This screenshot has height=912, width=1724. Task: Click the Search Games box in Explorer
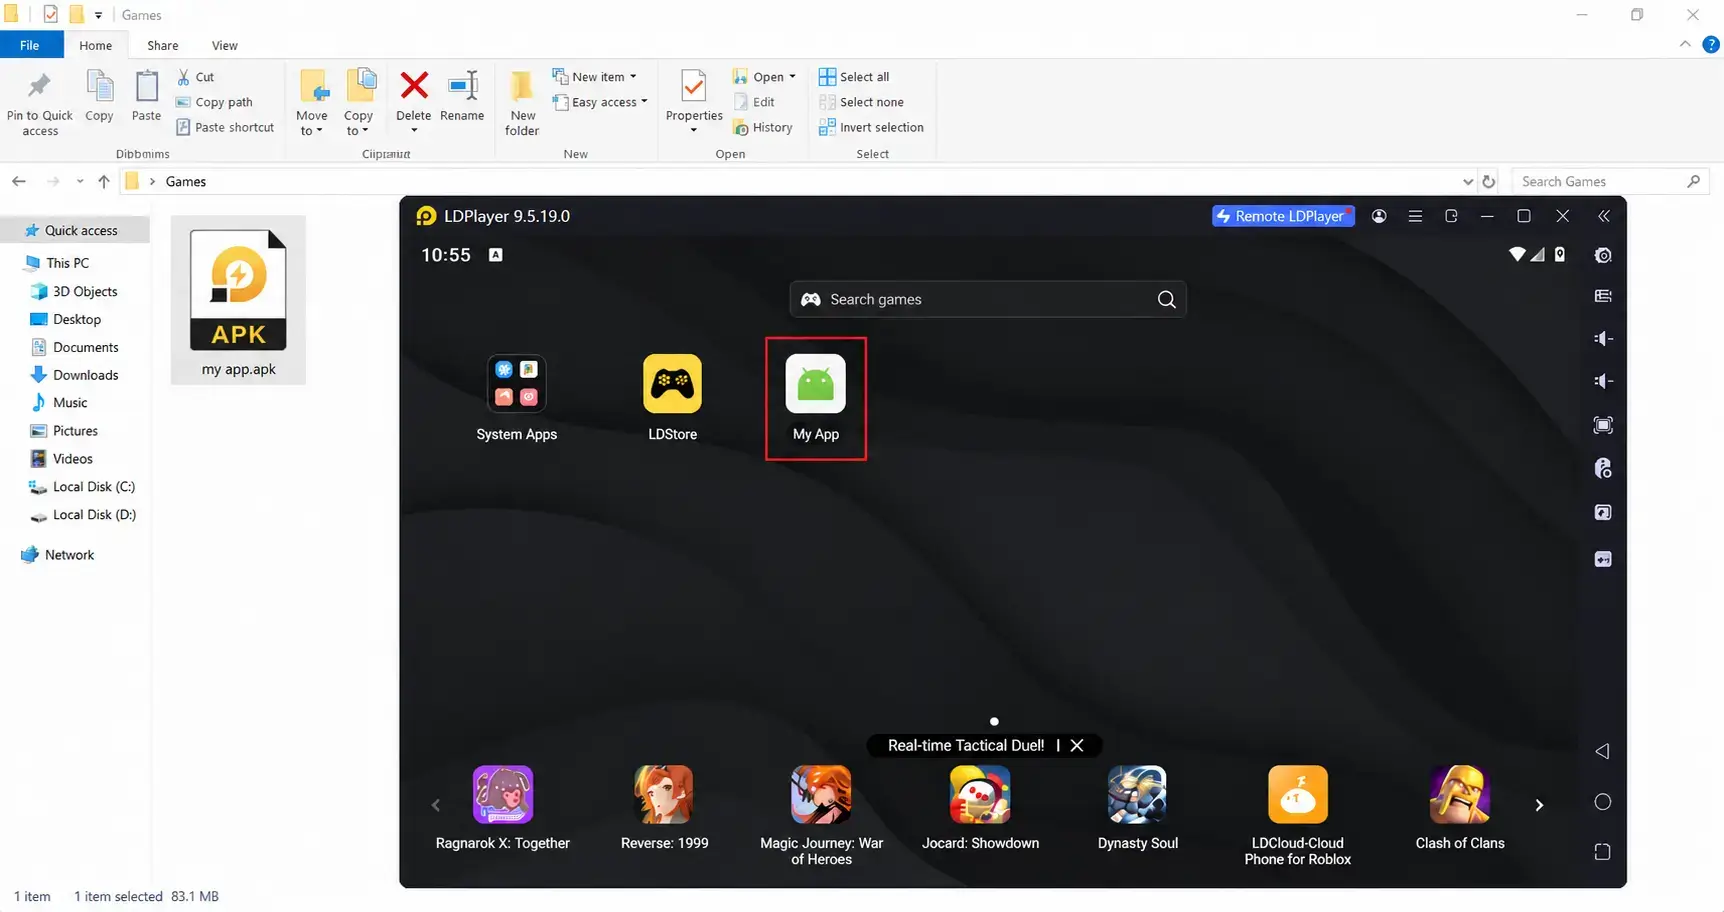(1608, 181)
